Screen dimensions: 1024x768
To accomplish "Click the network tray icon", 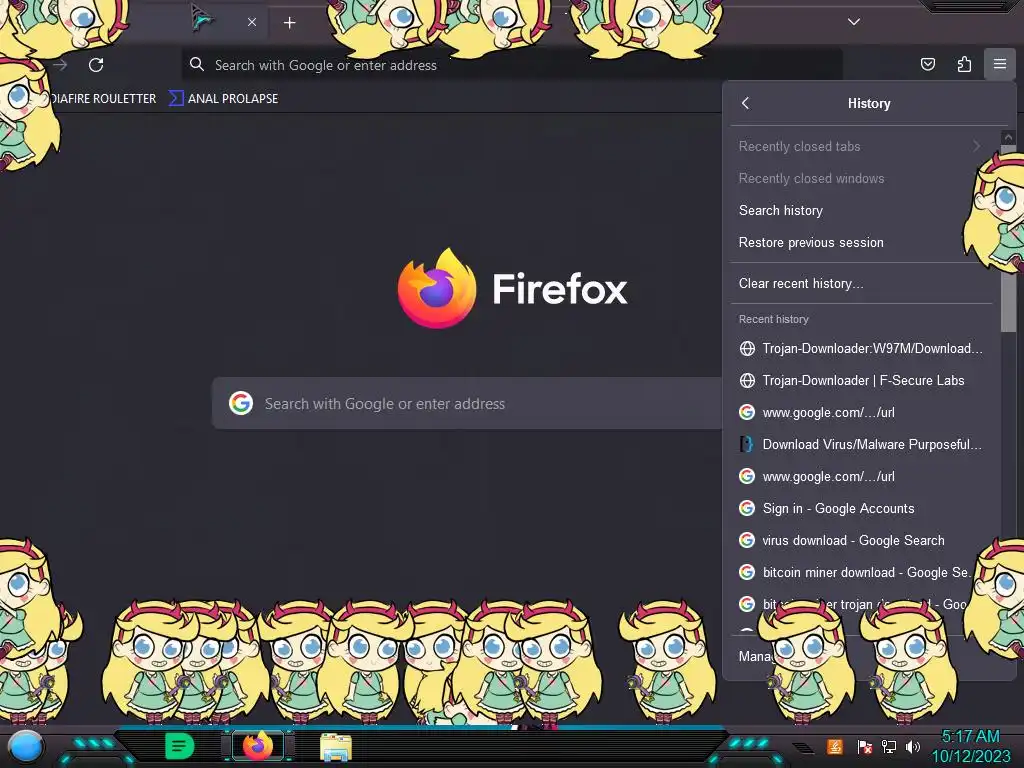I will point(889,746).
